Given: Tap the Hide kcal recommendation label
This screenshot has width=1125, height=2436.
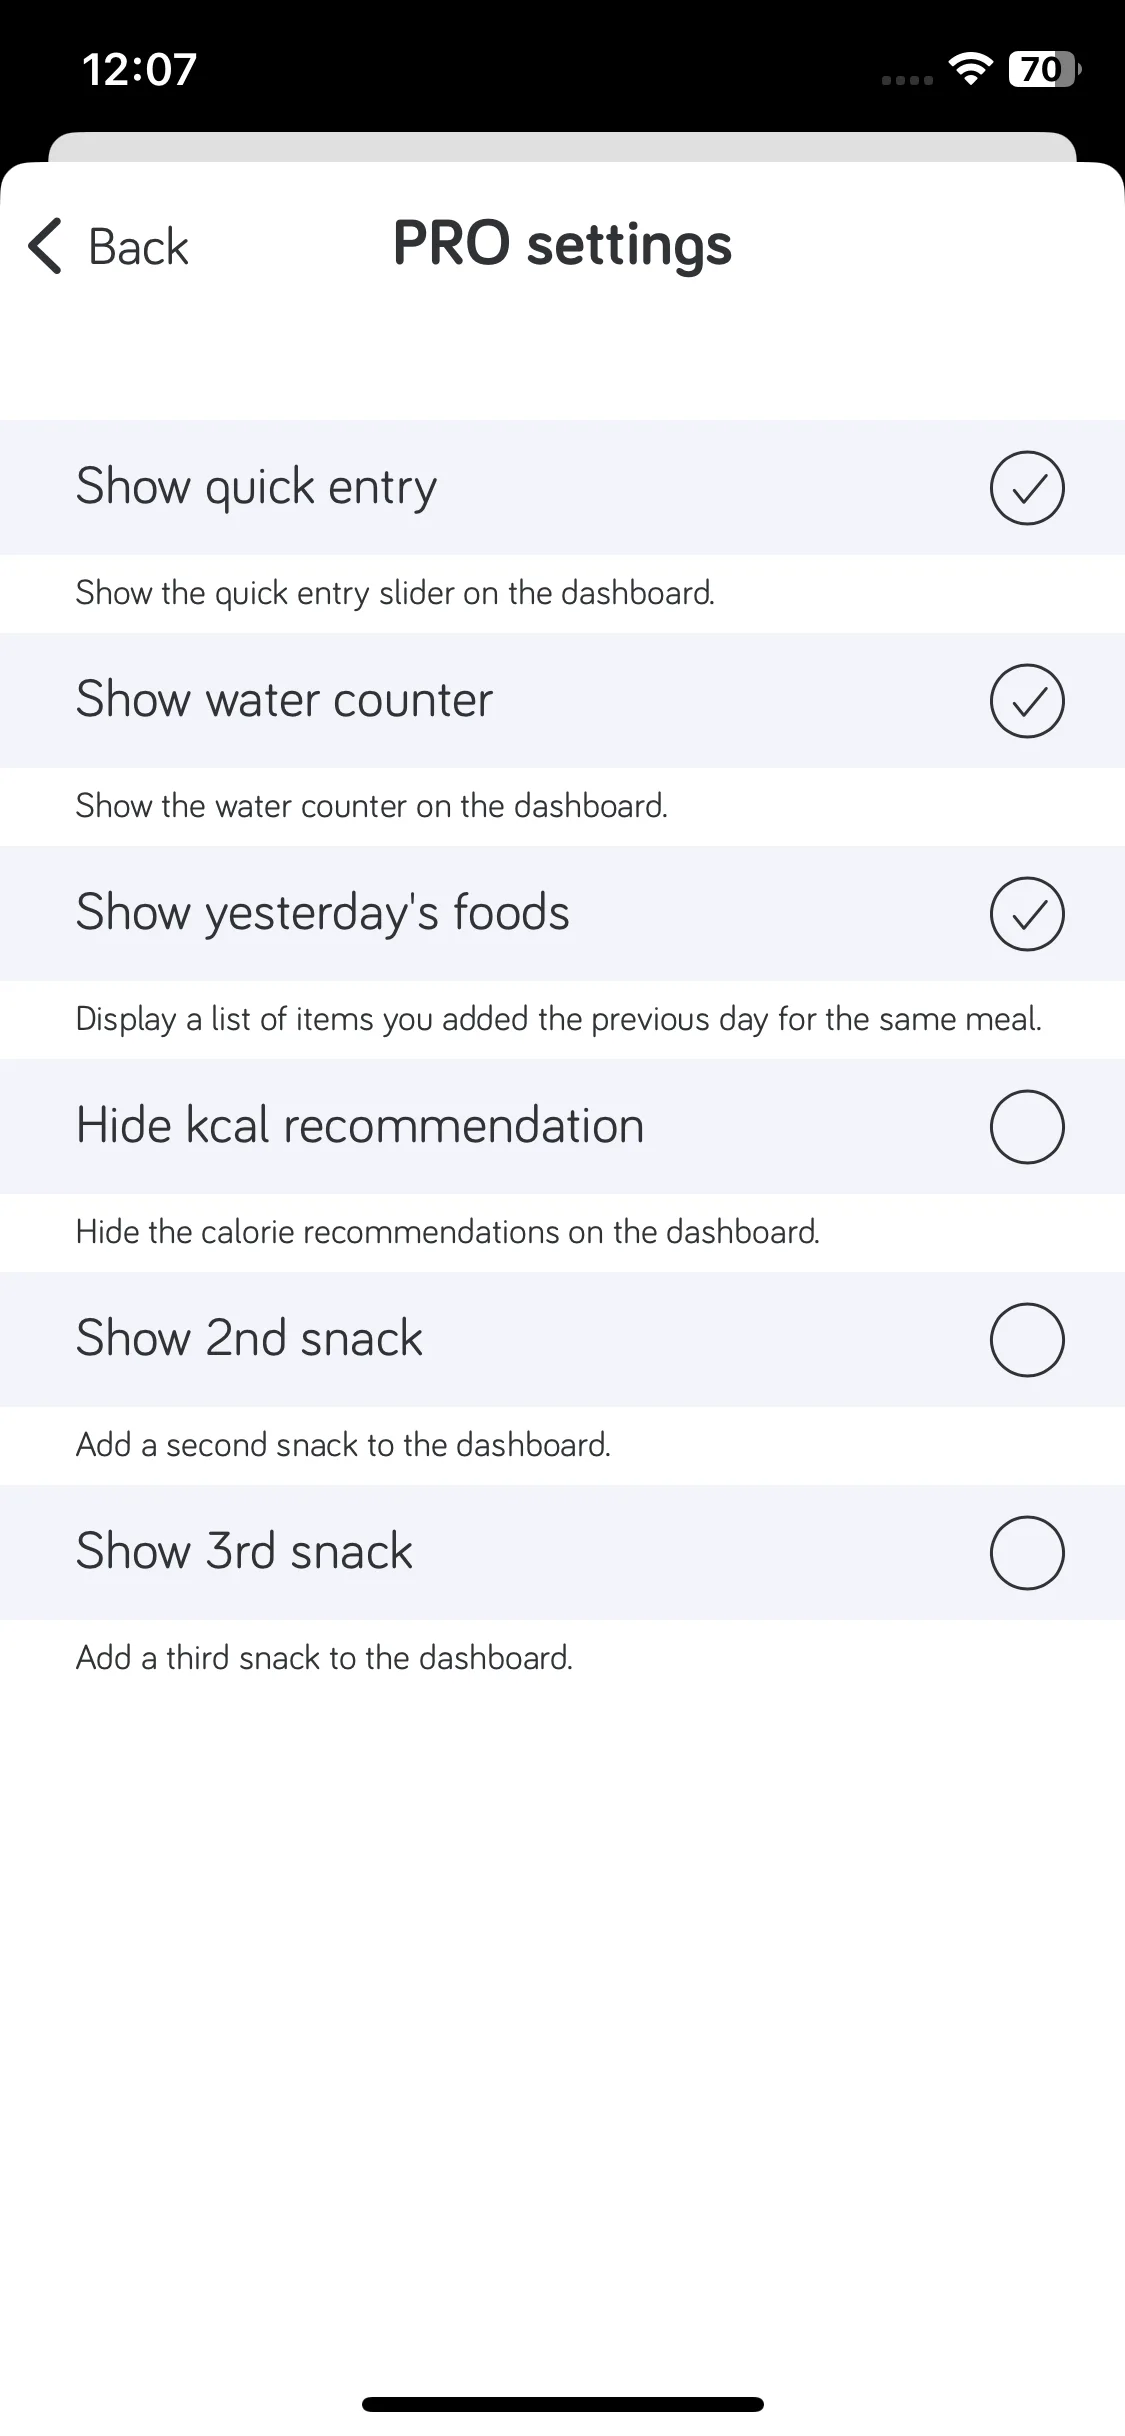Looking at the screenshot, I should click(360, 1125).
